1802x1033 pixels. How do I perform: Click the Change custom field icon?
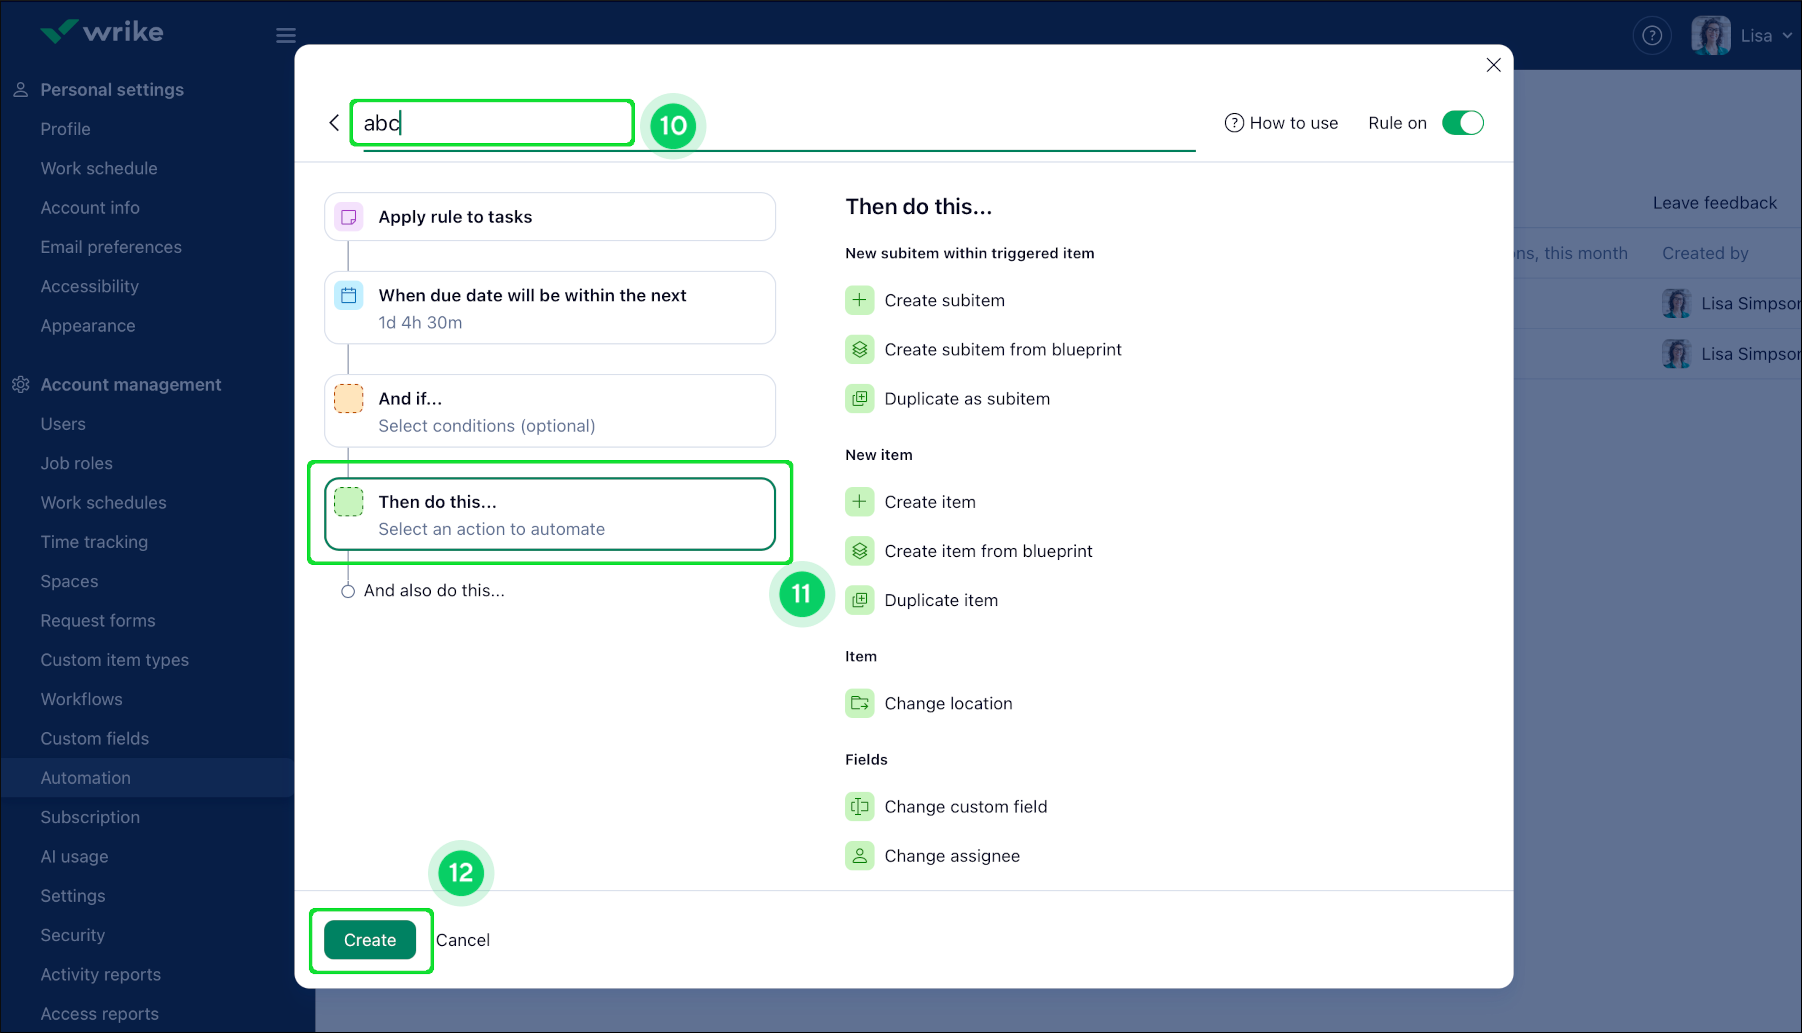[x=860, y=807]
